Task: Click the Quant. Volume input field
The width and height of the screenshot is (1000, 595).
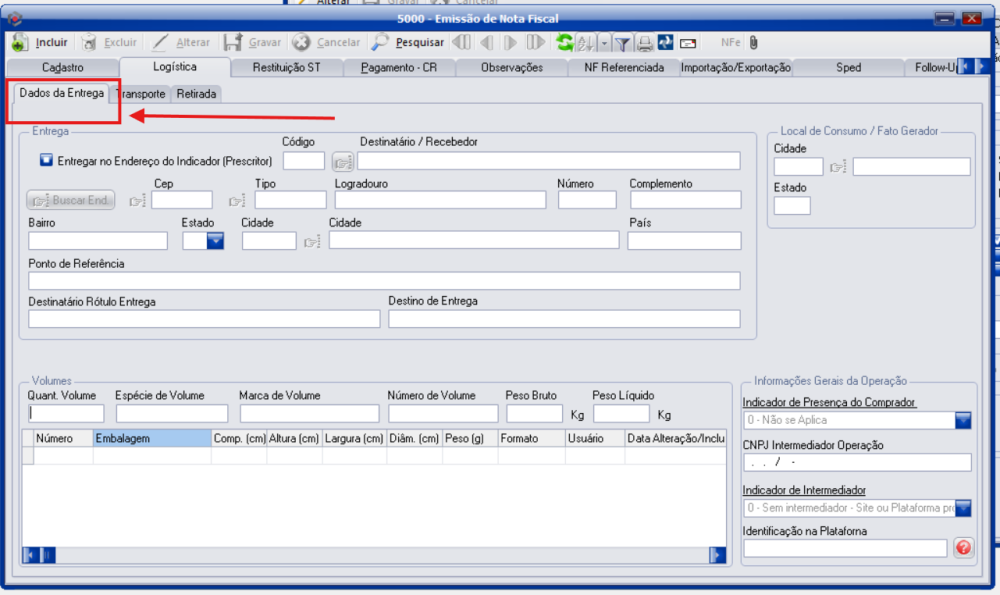Action: tap(66, 413)
